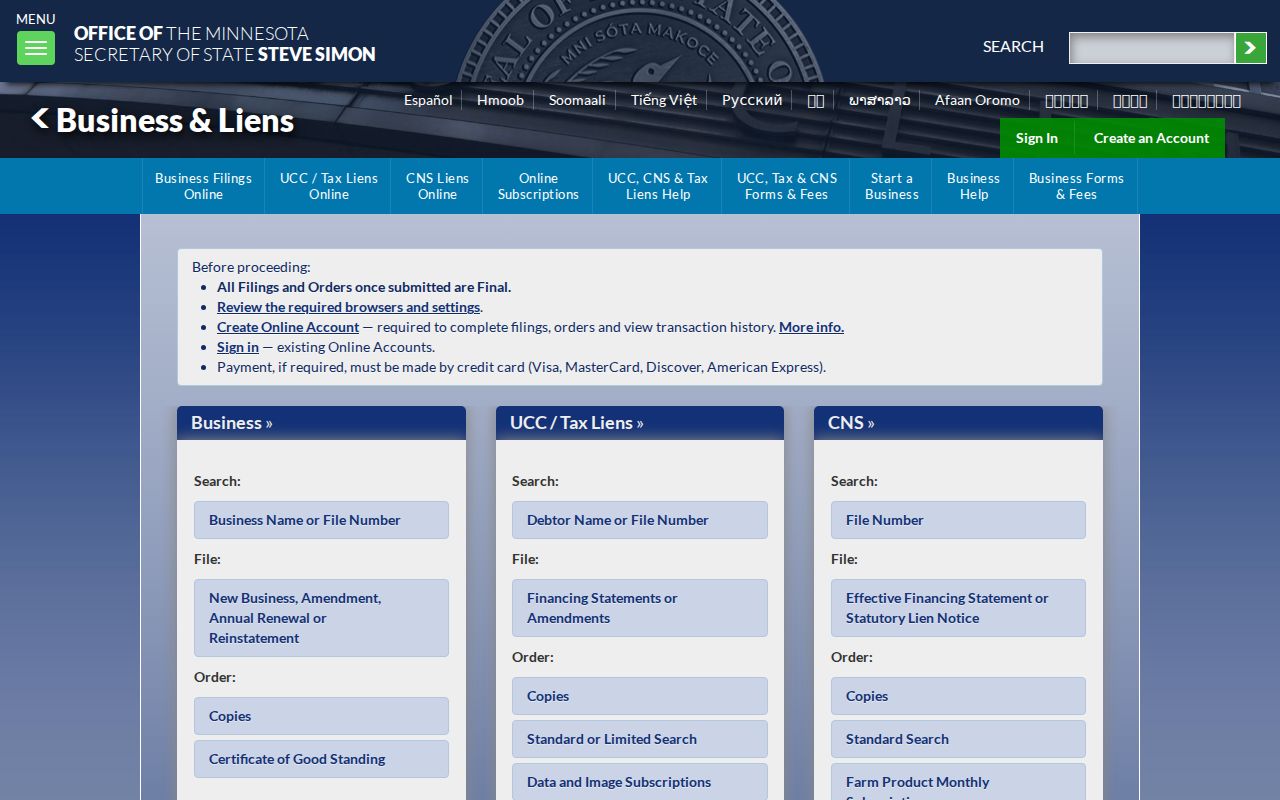Image resolution: width=1280 pixels, height=800 pixels.
Task: Switch language to Español
Action: tap(428, 100)
